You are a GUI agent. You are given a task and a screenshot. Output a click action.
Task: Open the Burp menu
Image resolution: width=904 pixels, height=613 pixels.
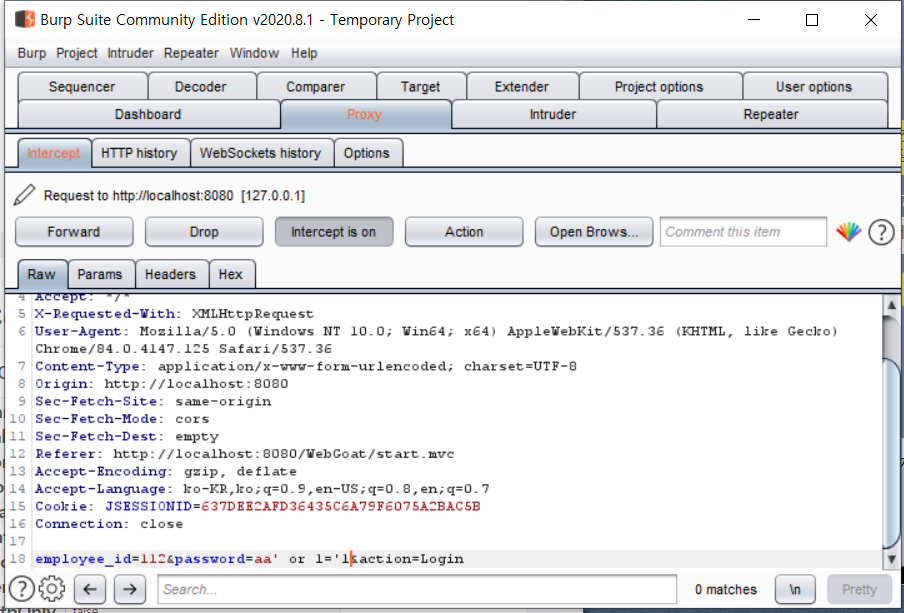(x=32, y=53)
